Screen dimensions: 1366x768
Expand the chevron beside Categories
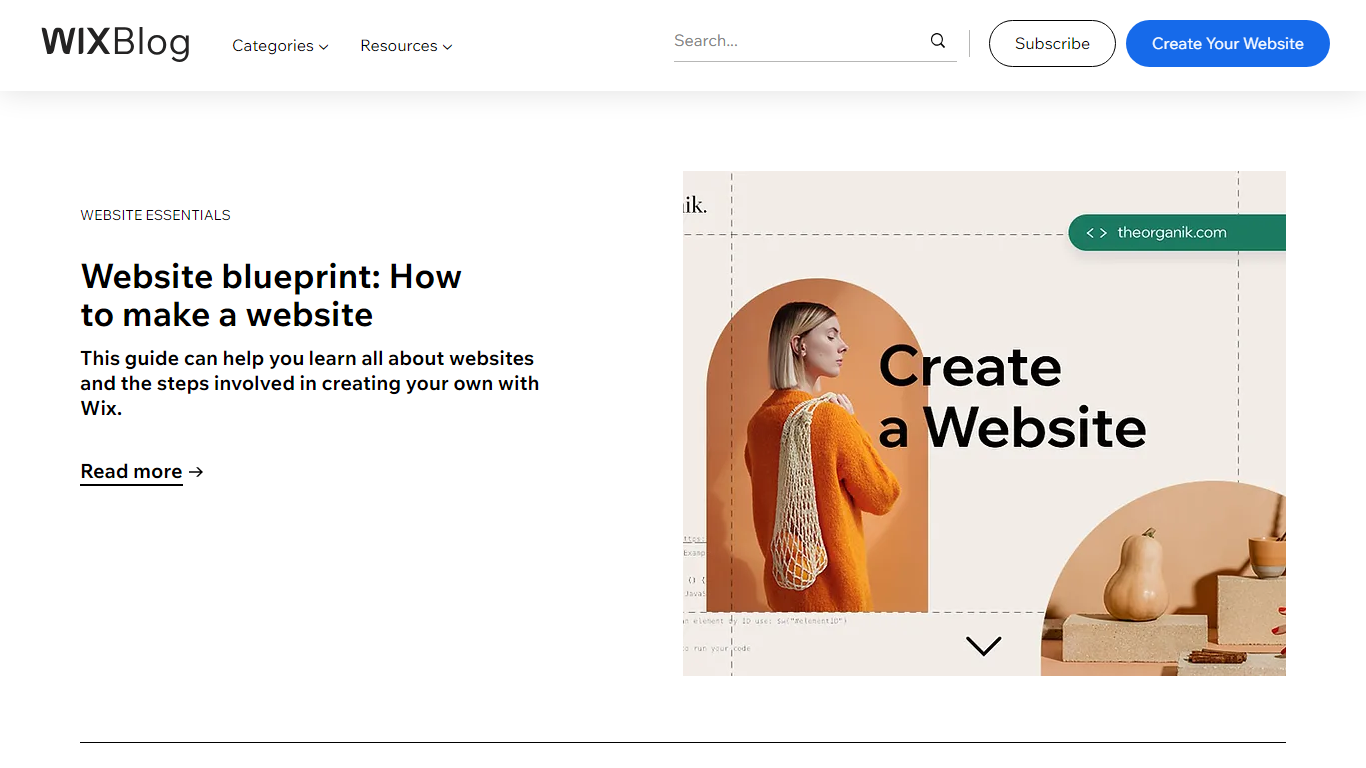point(324,47)
